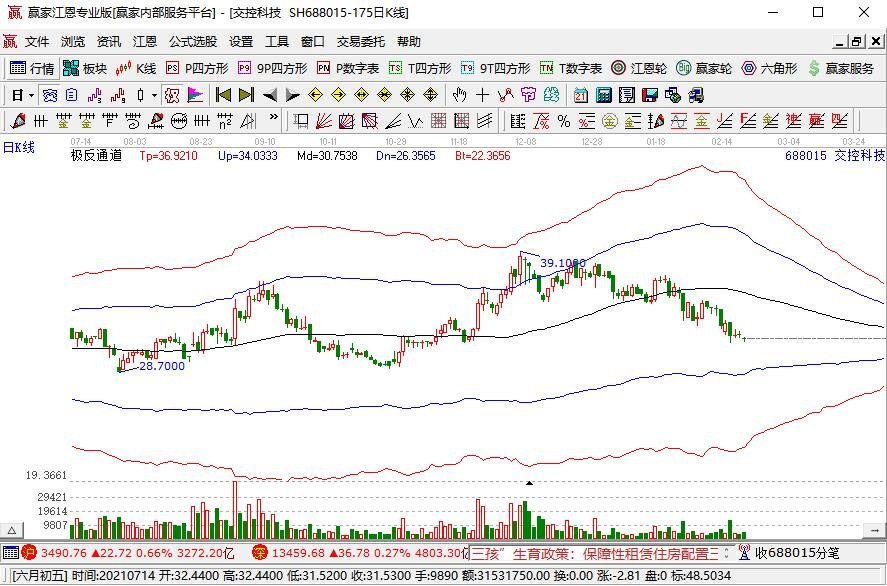Click the right arrow scroll button at bottom-right

[875, 531]
